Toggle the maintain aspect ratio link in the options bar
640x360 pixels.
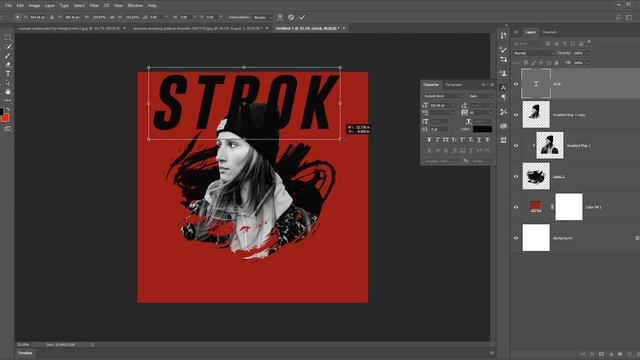(112, 18)
